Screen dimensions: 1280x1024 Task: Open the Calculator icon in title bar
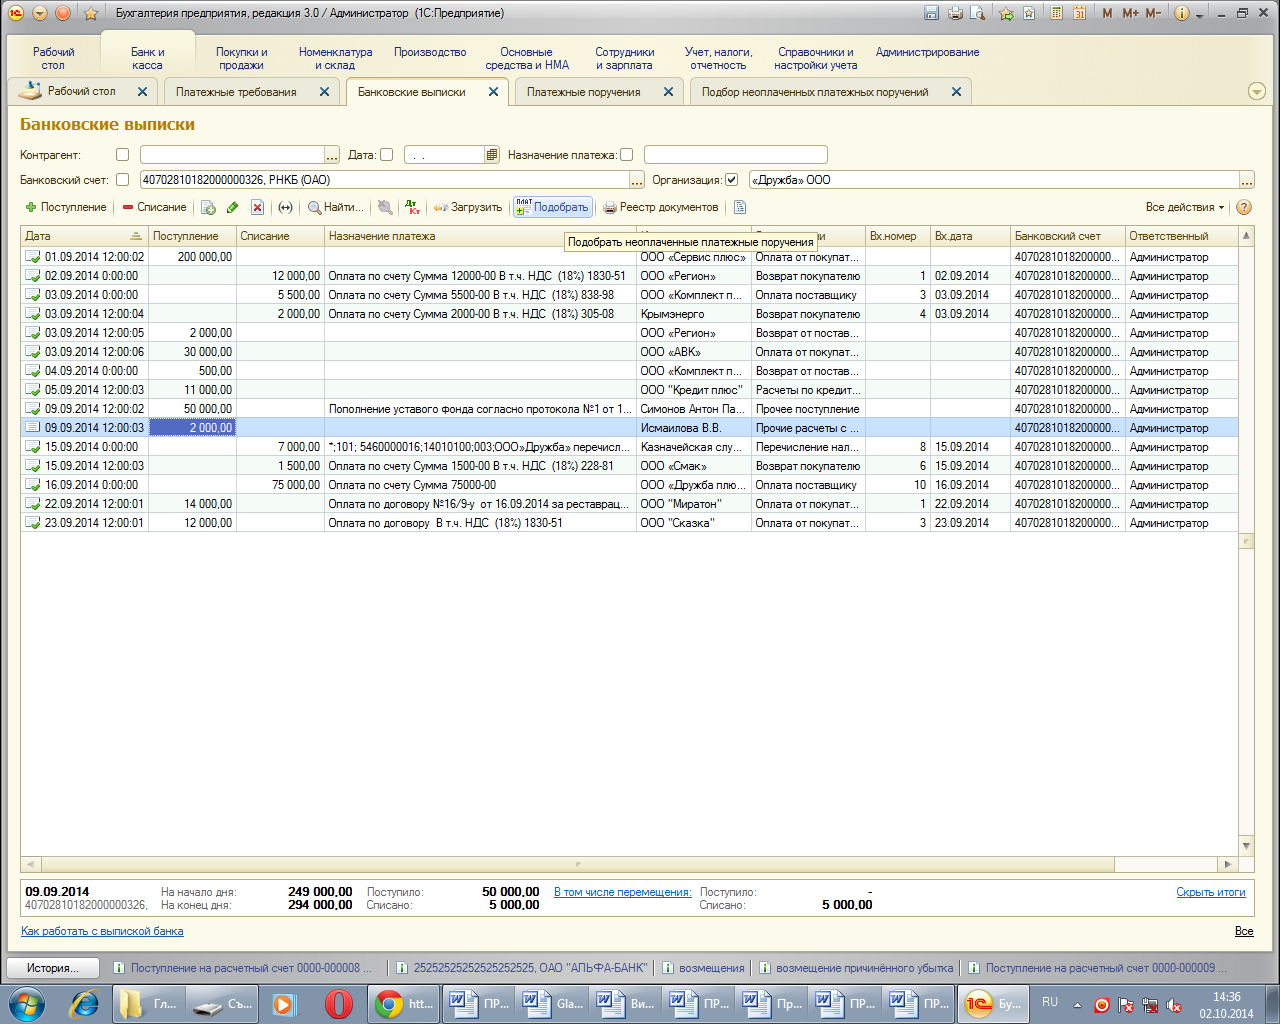coord(1057,13)
